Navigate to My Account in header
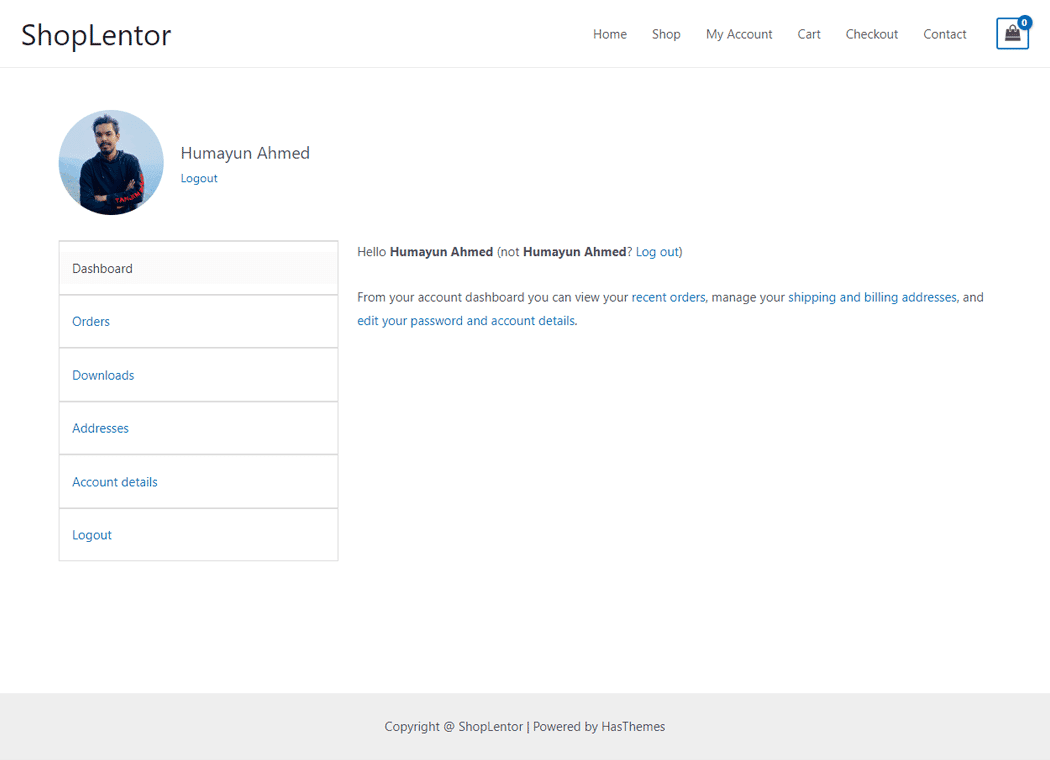This screenshot has height=760, width=1050. (x=739, y=34)
